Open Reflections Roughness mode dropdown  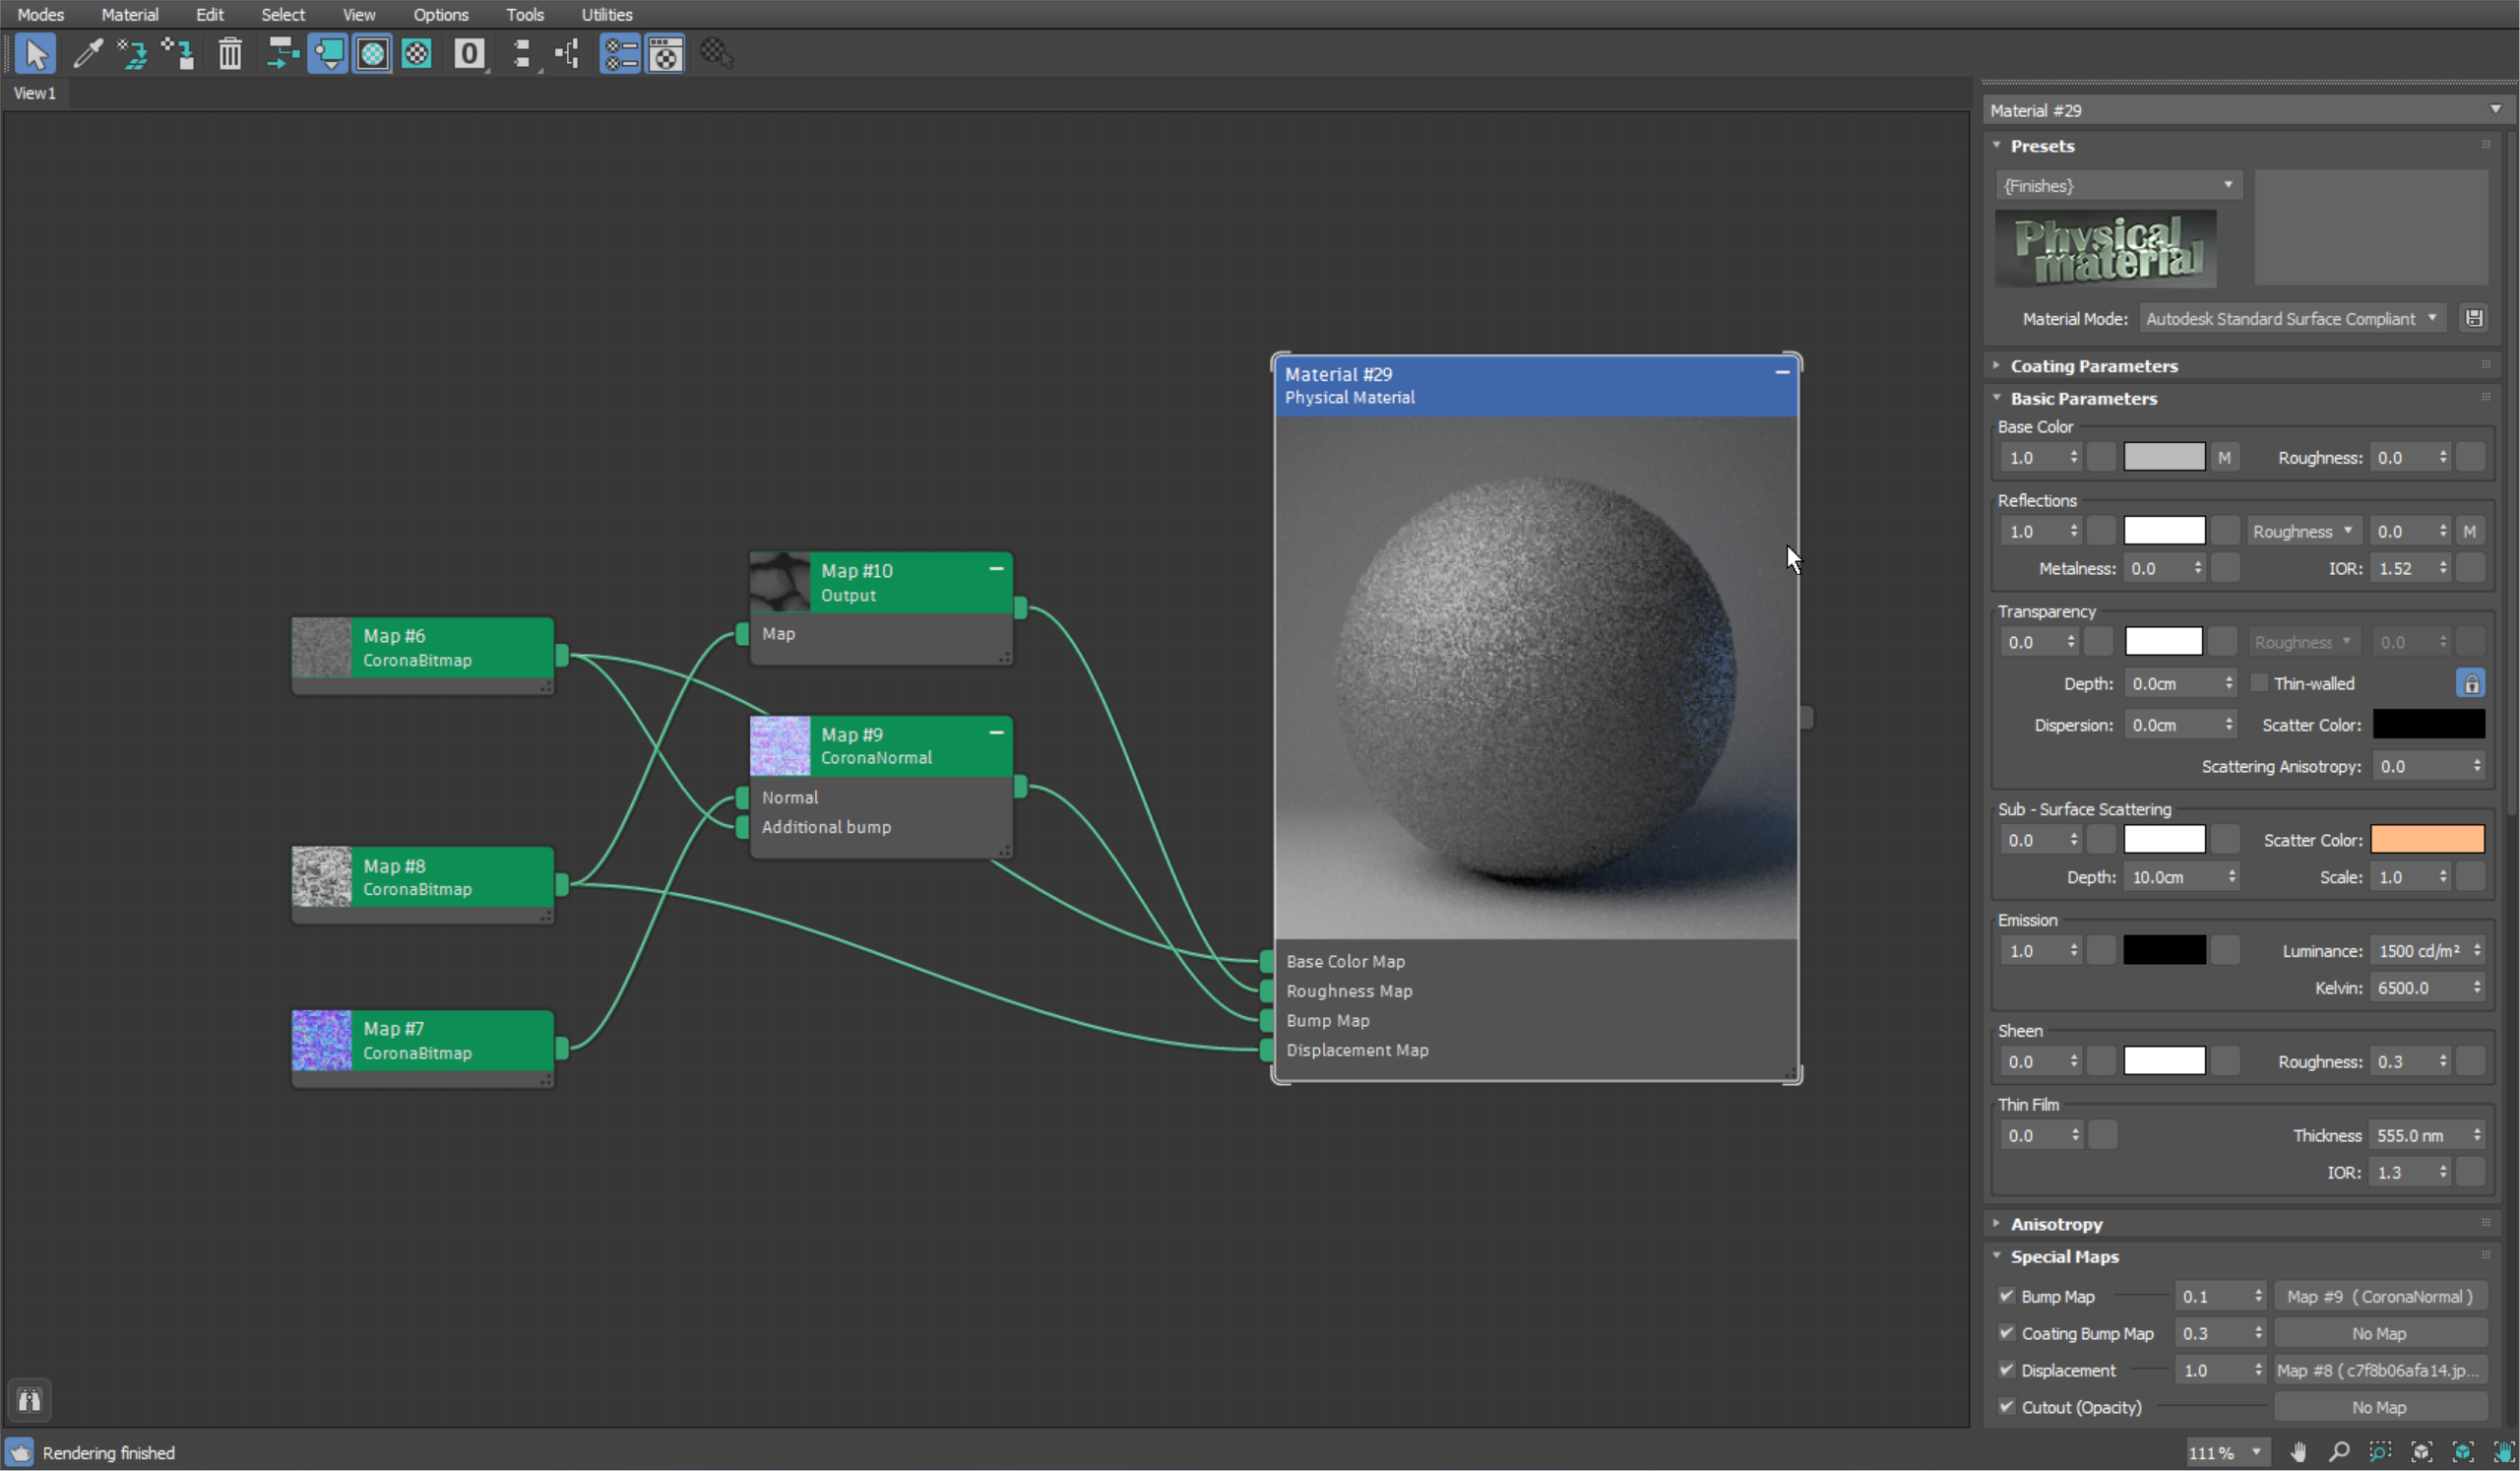[x=2303, y=532]
